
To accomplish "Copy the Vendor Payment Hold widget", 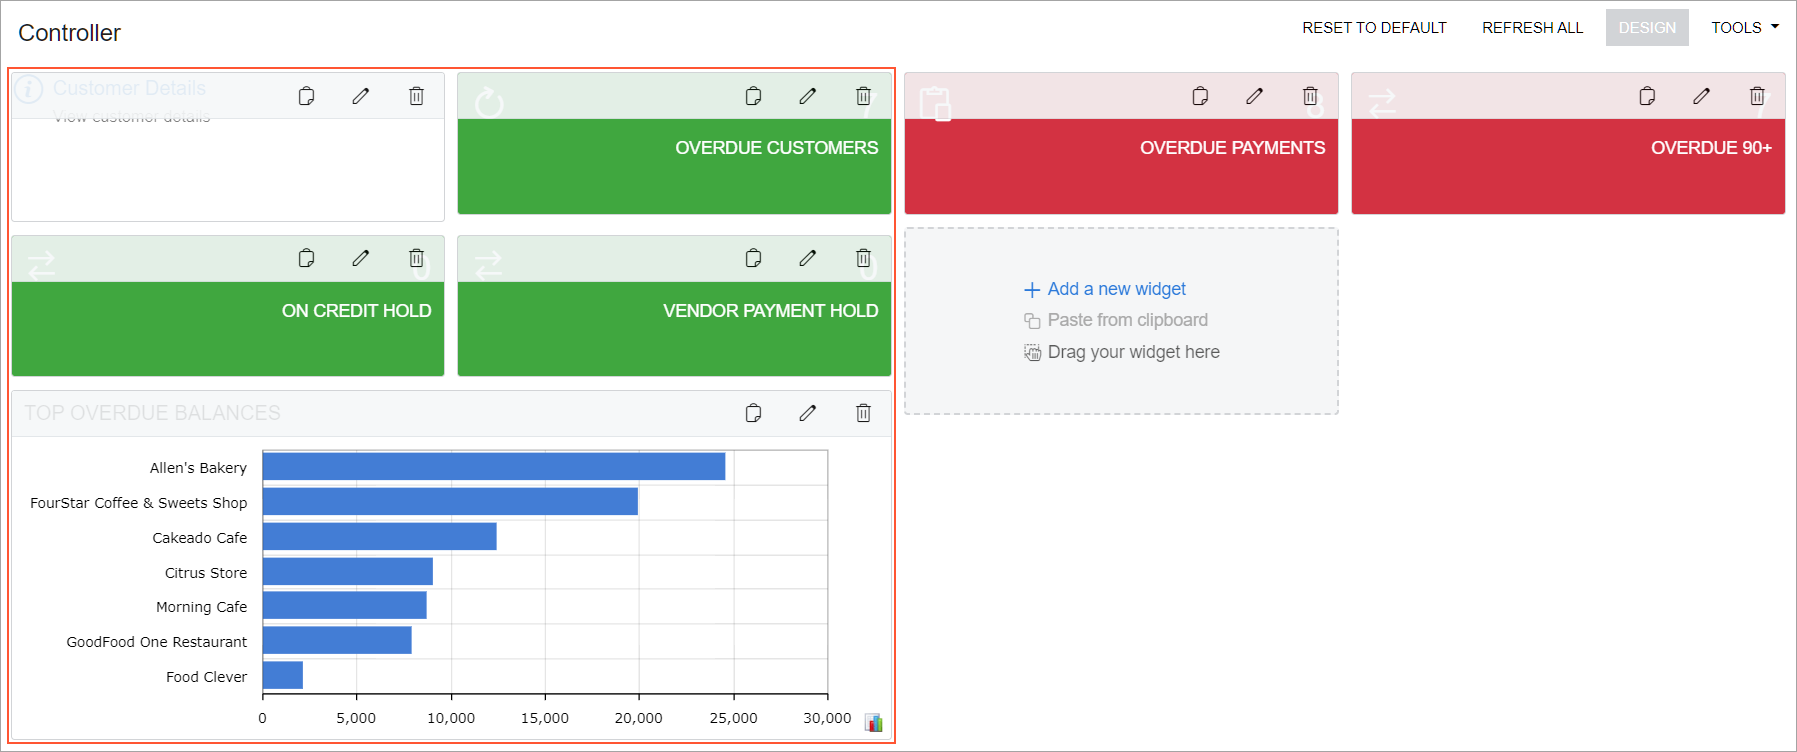I will (x=754, y=258).
